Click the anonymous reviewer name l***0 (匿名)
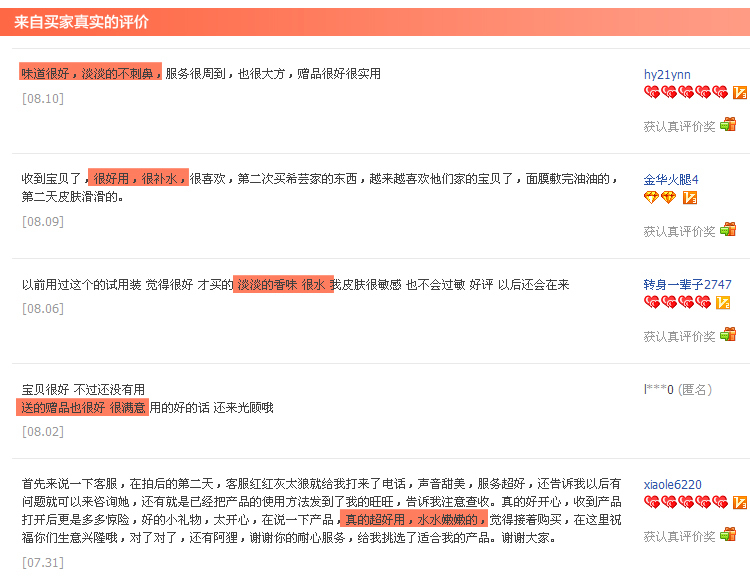 pos(678,389)
